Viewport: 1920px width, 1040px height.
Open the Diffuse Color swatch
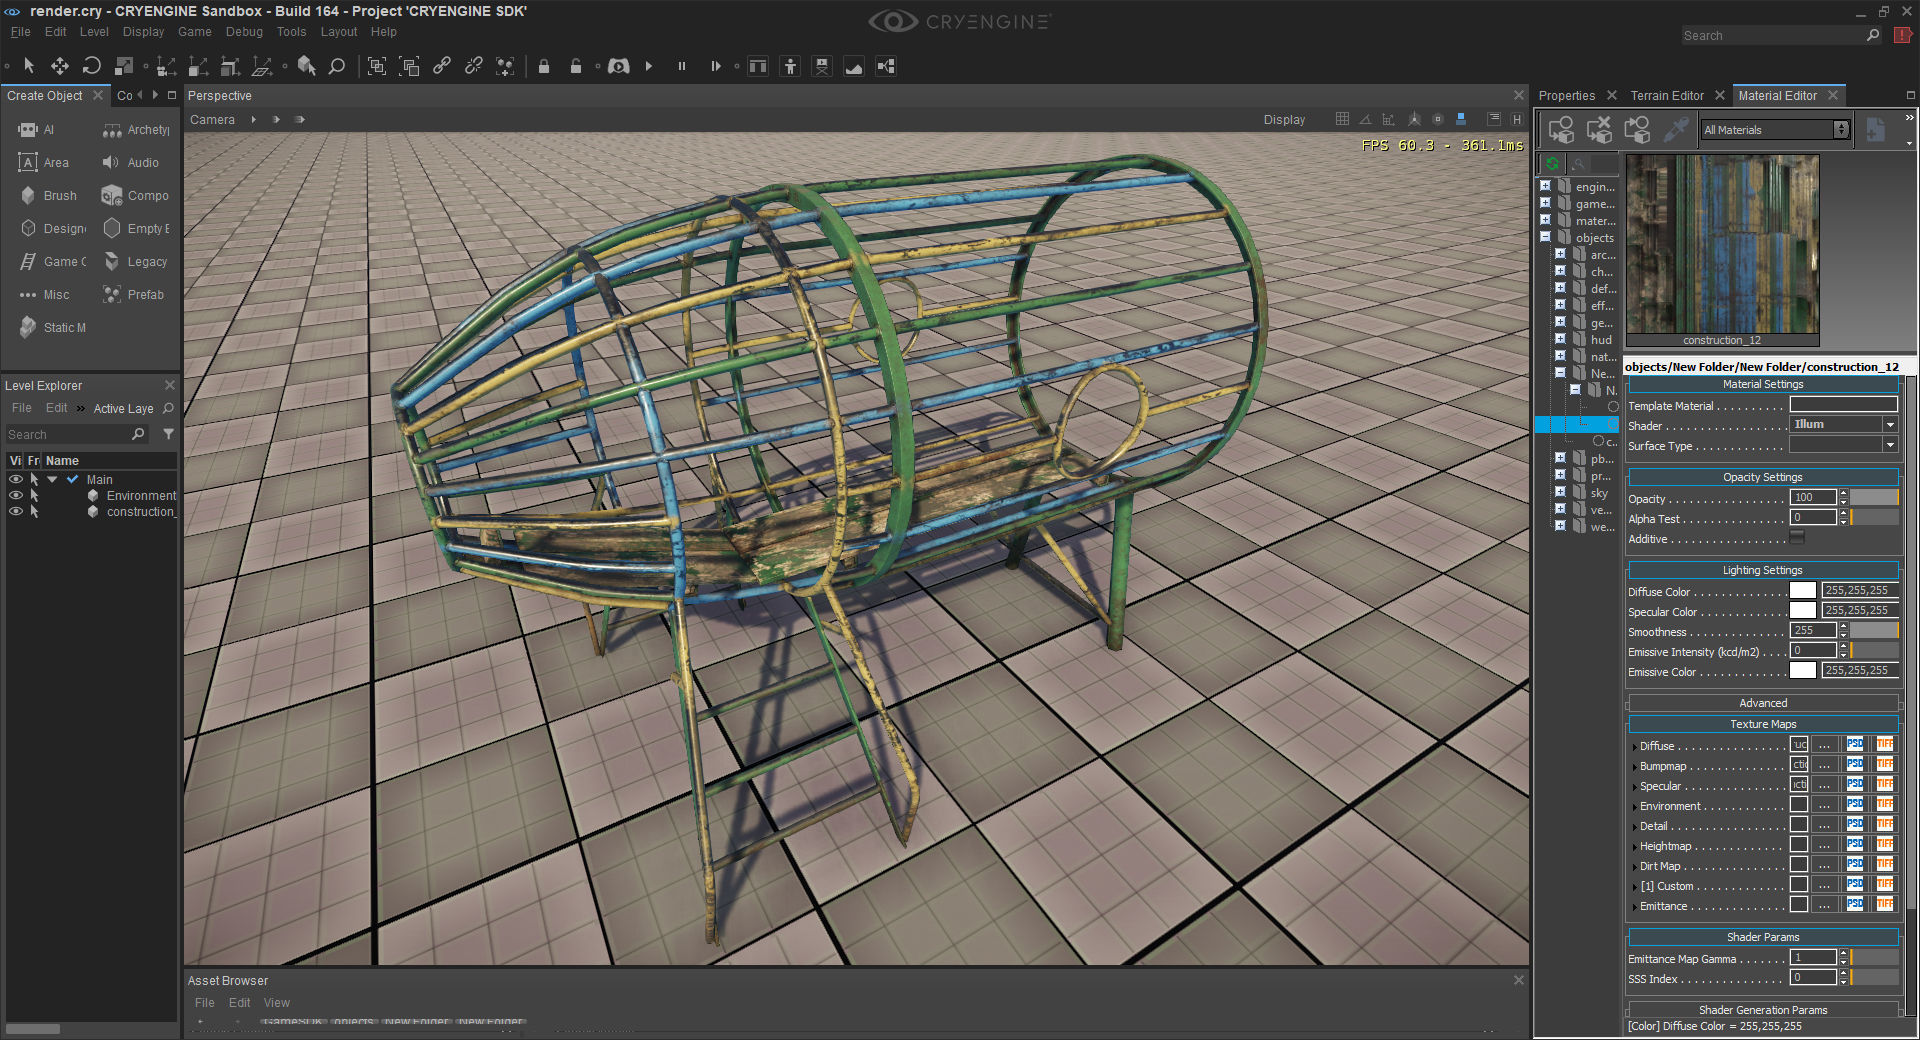[x=1803, y=591]
